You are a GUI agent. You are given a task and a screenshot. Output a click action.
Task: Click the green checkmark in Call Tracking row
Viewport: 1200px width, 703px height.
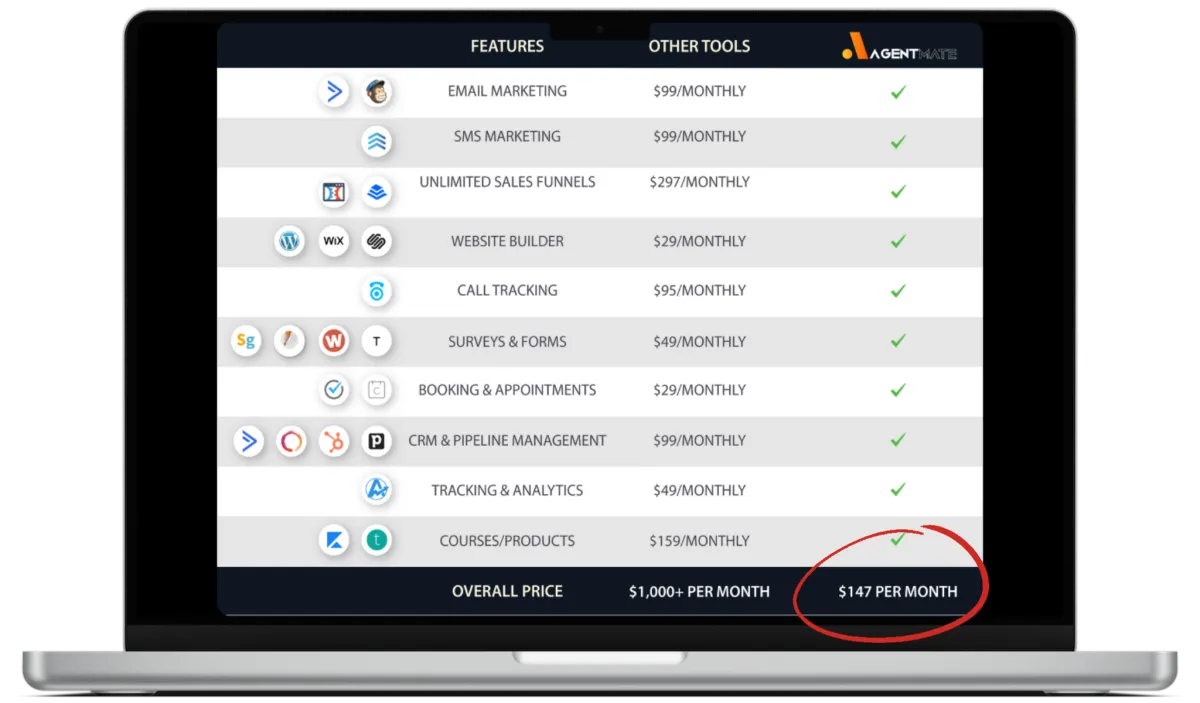click(898, 291)
